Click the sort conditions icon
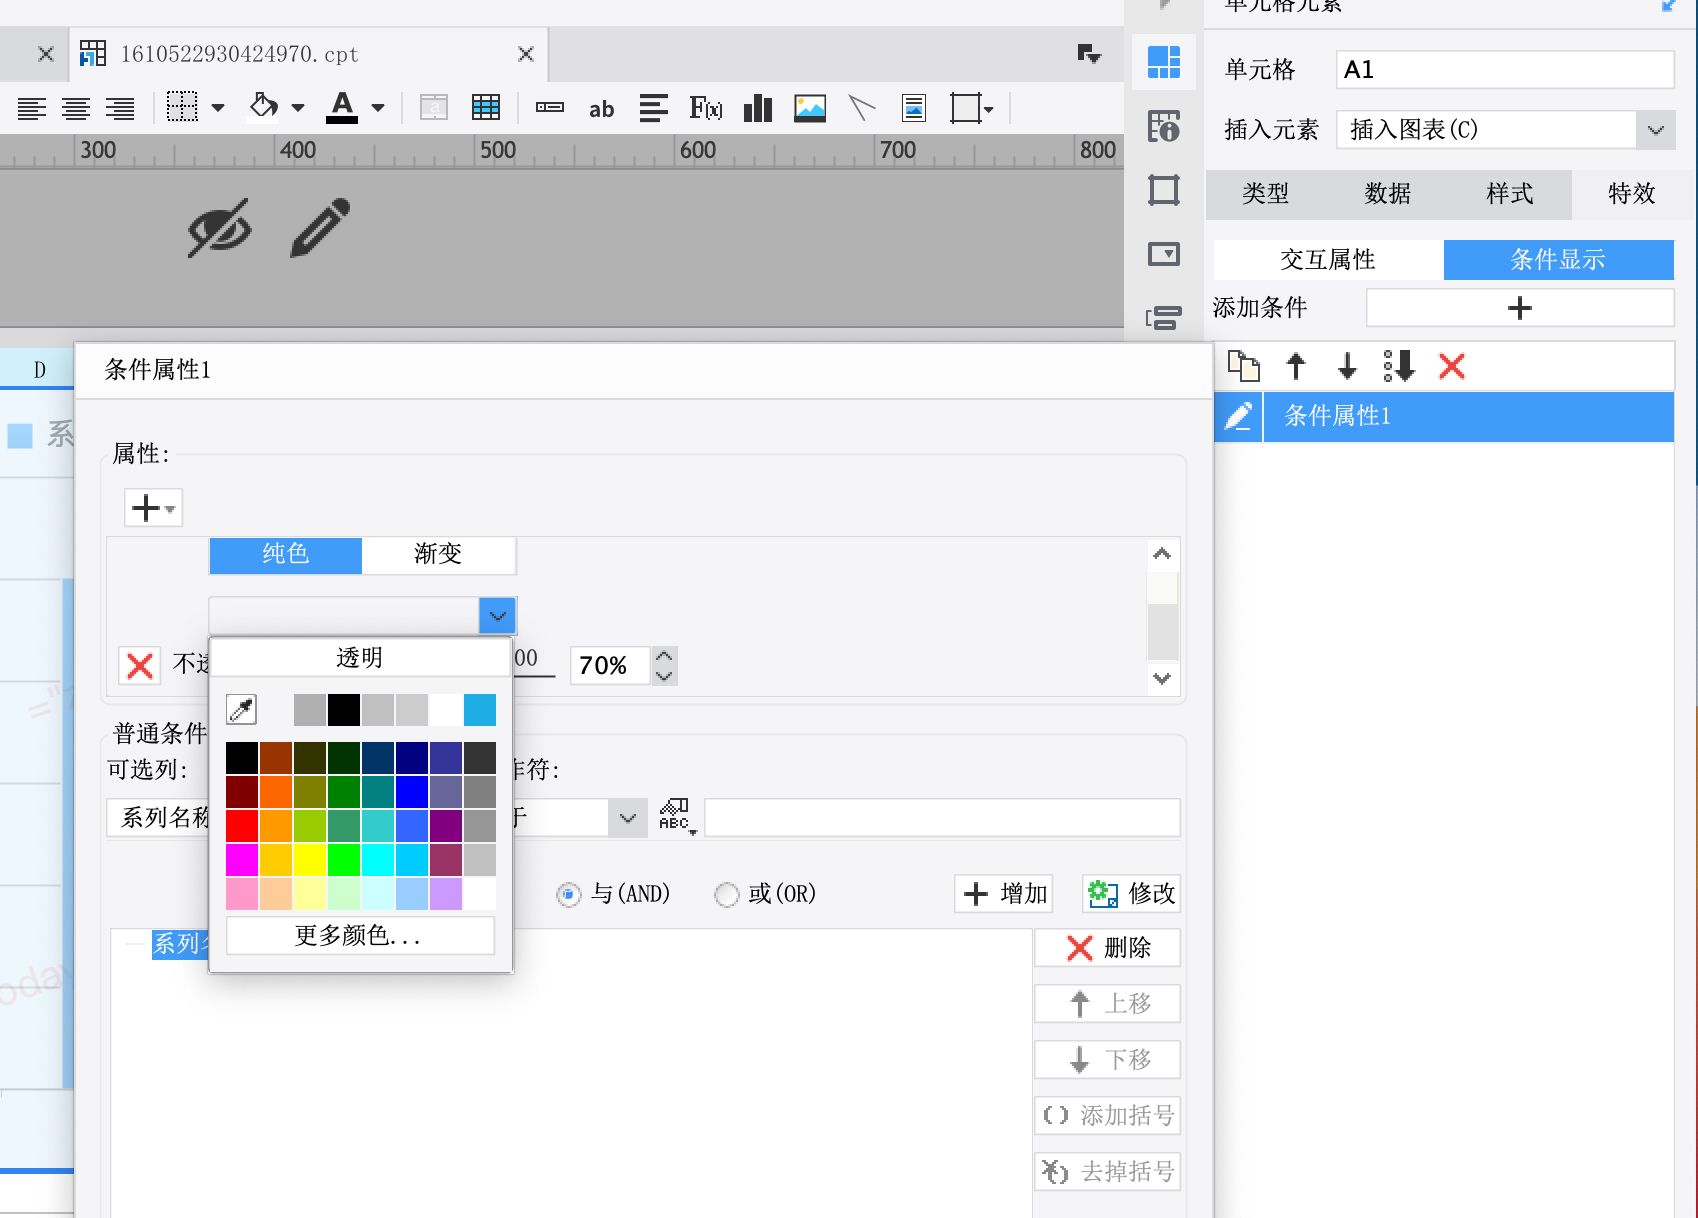The height and width of the screenshot is (1218, 1698). [x=1399, y=366]
